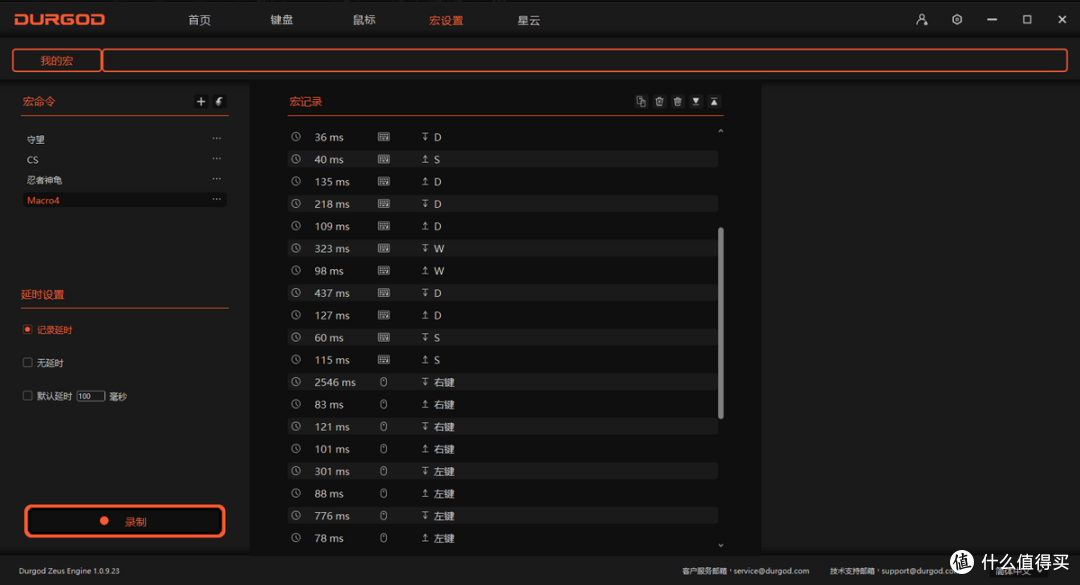Screen dimensions: 1080x585
Task: Open the 星云 tab
Action: coord(529,21)
